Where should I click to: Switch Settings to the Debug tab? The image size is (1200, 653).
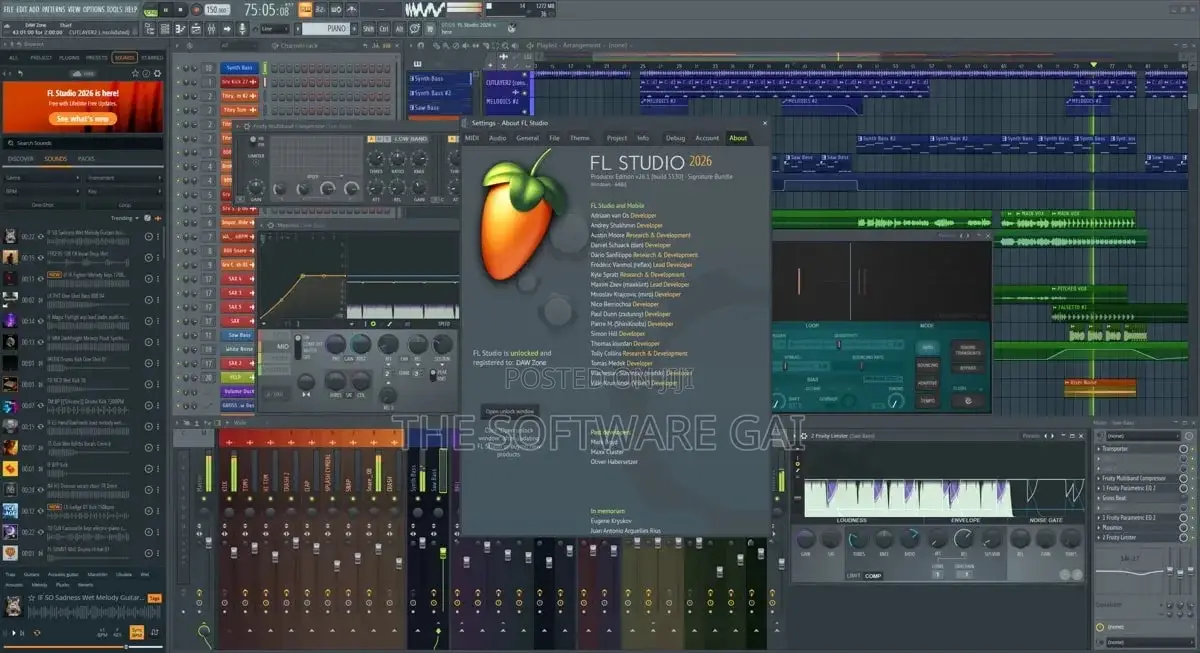pyautogui.click(x=675, y=138)
